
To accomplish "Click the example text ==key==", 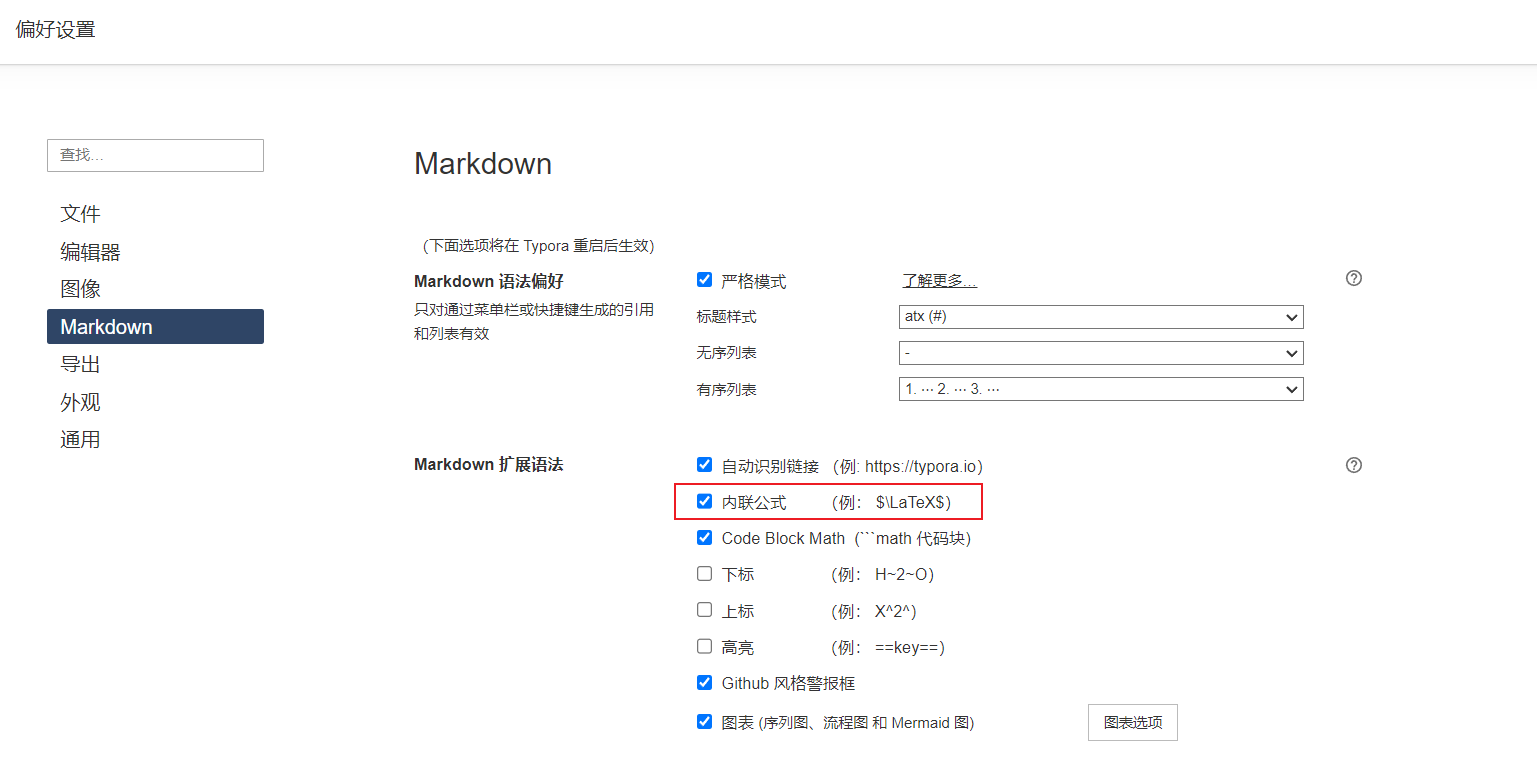I will click(907, 647).
